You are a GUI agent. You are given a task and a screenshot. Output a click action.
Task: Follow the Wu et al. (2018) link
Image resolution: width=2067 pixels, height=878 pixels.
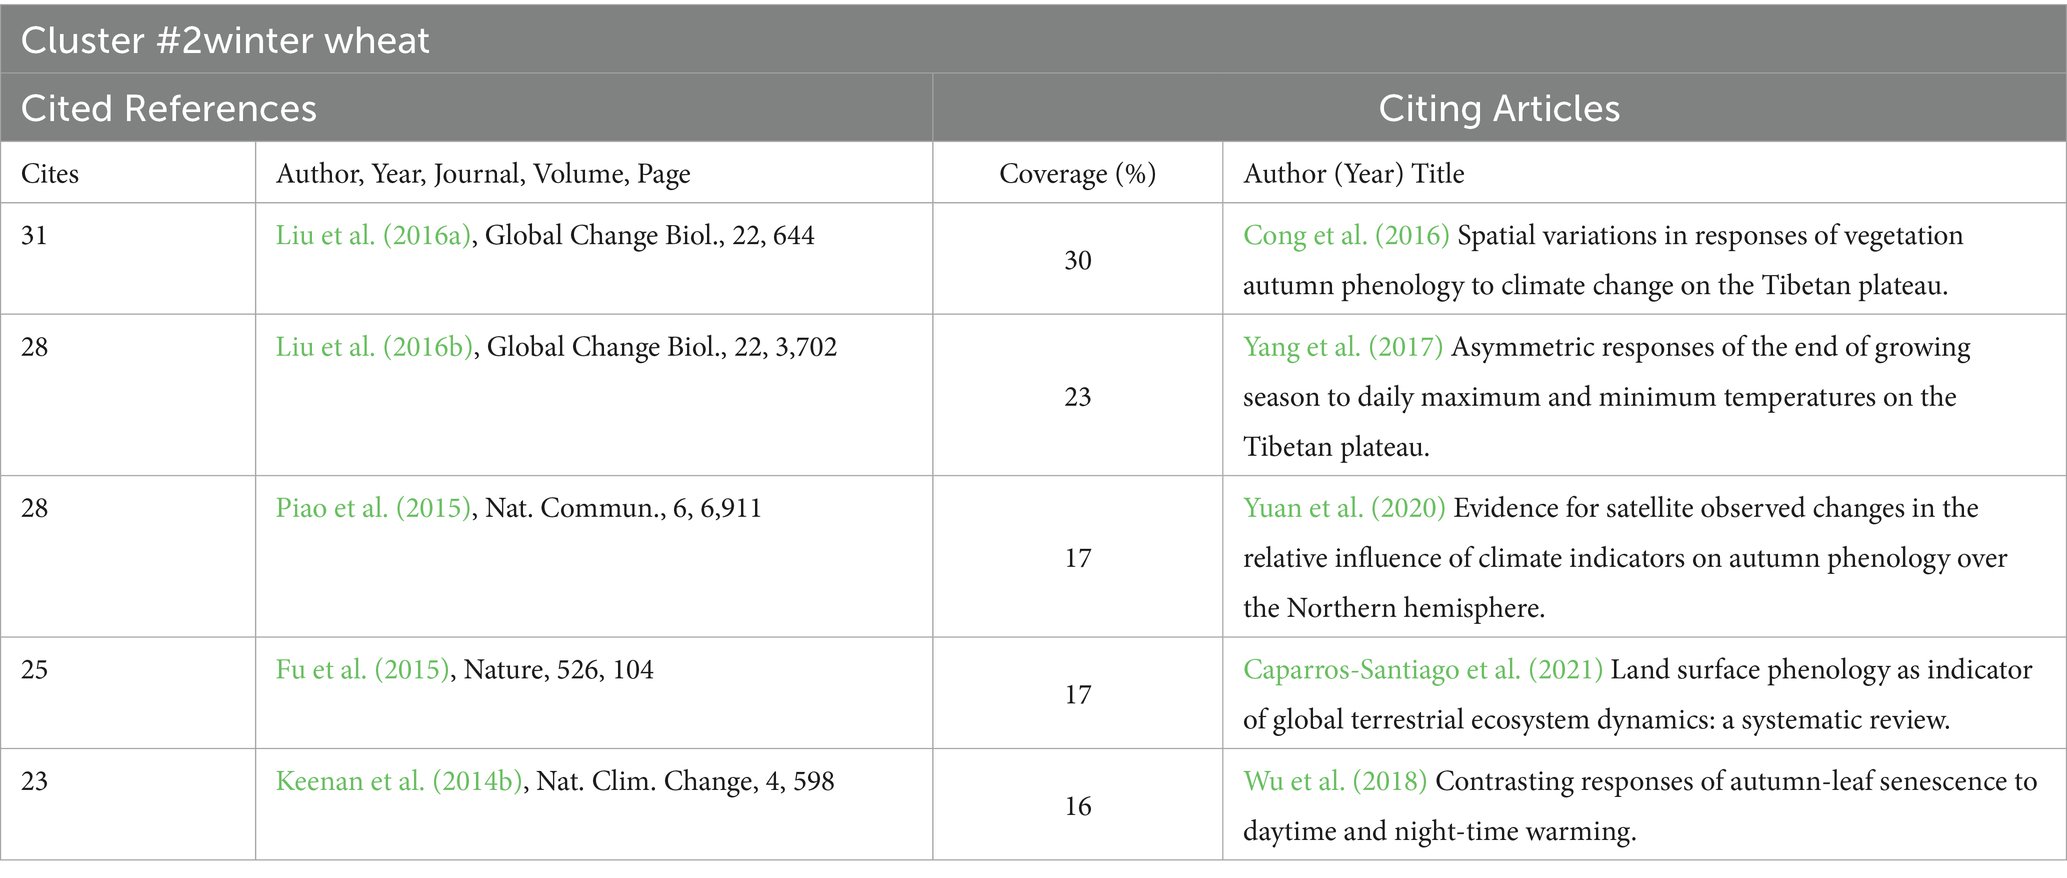(x=1334, y=781)
